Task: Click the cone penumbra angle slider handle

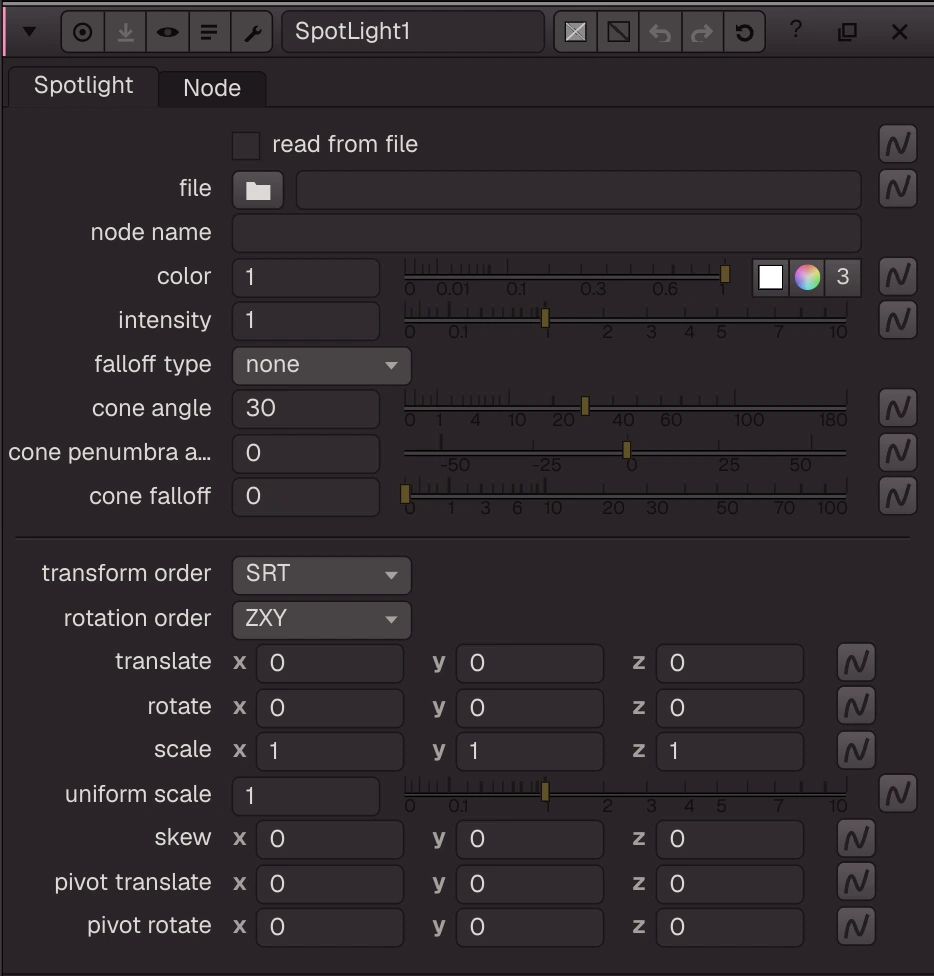Action: click(x=627, y=449)
